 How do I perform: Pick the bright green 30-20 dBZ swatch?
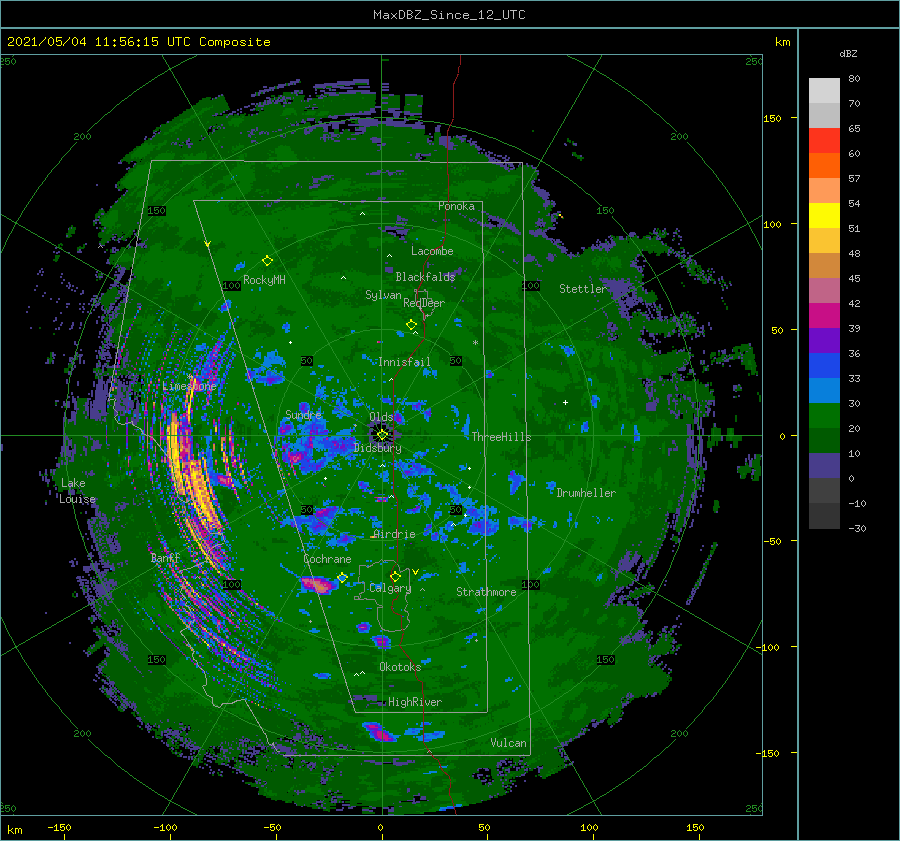click(x=824, y=415)
